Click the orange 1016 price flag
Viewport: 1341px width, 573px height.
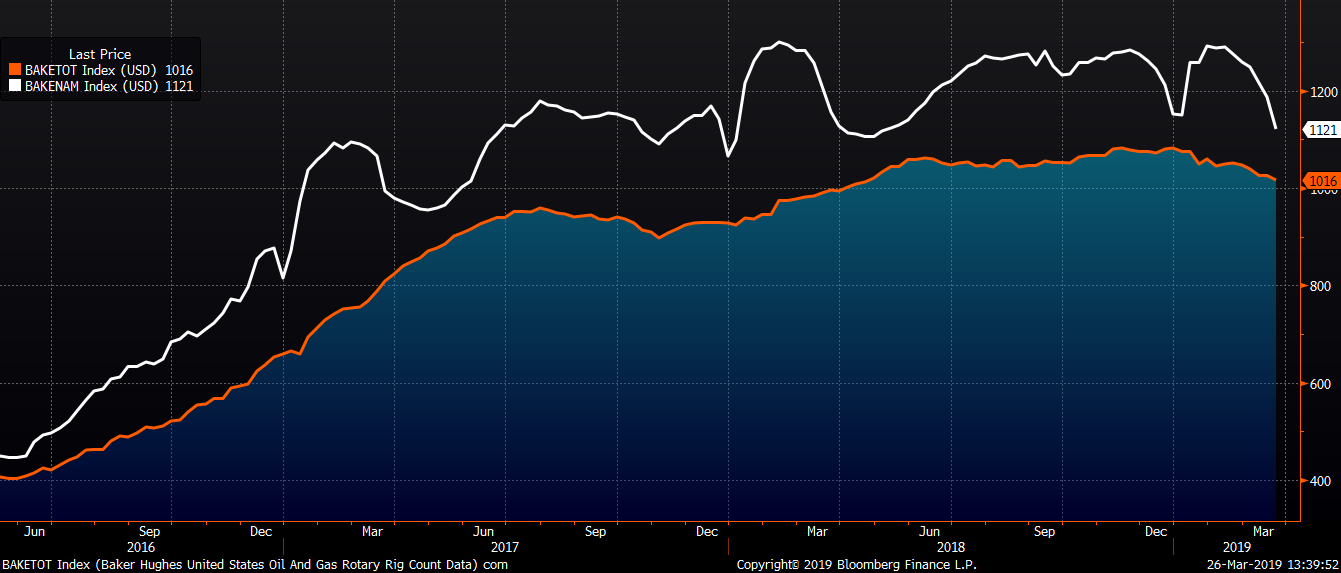[1320, 181]
